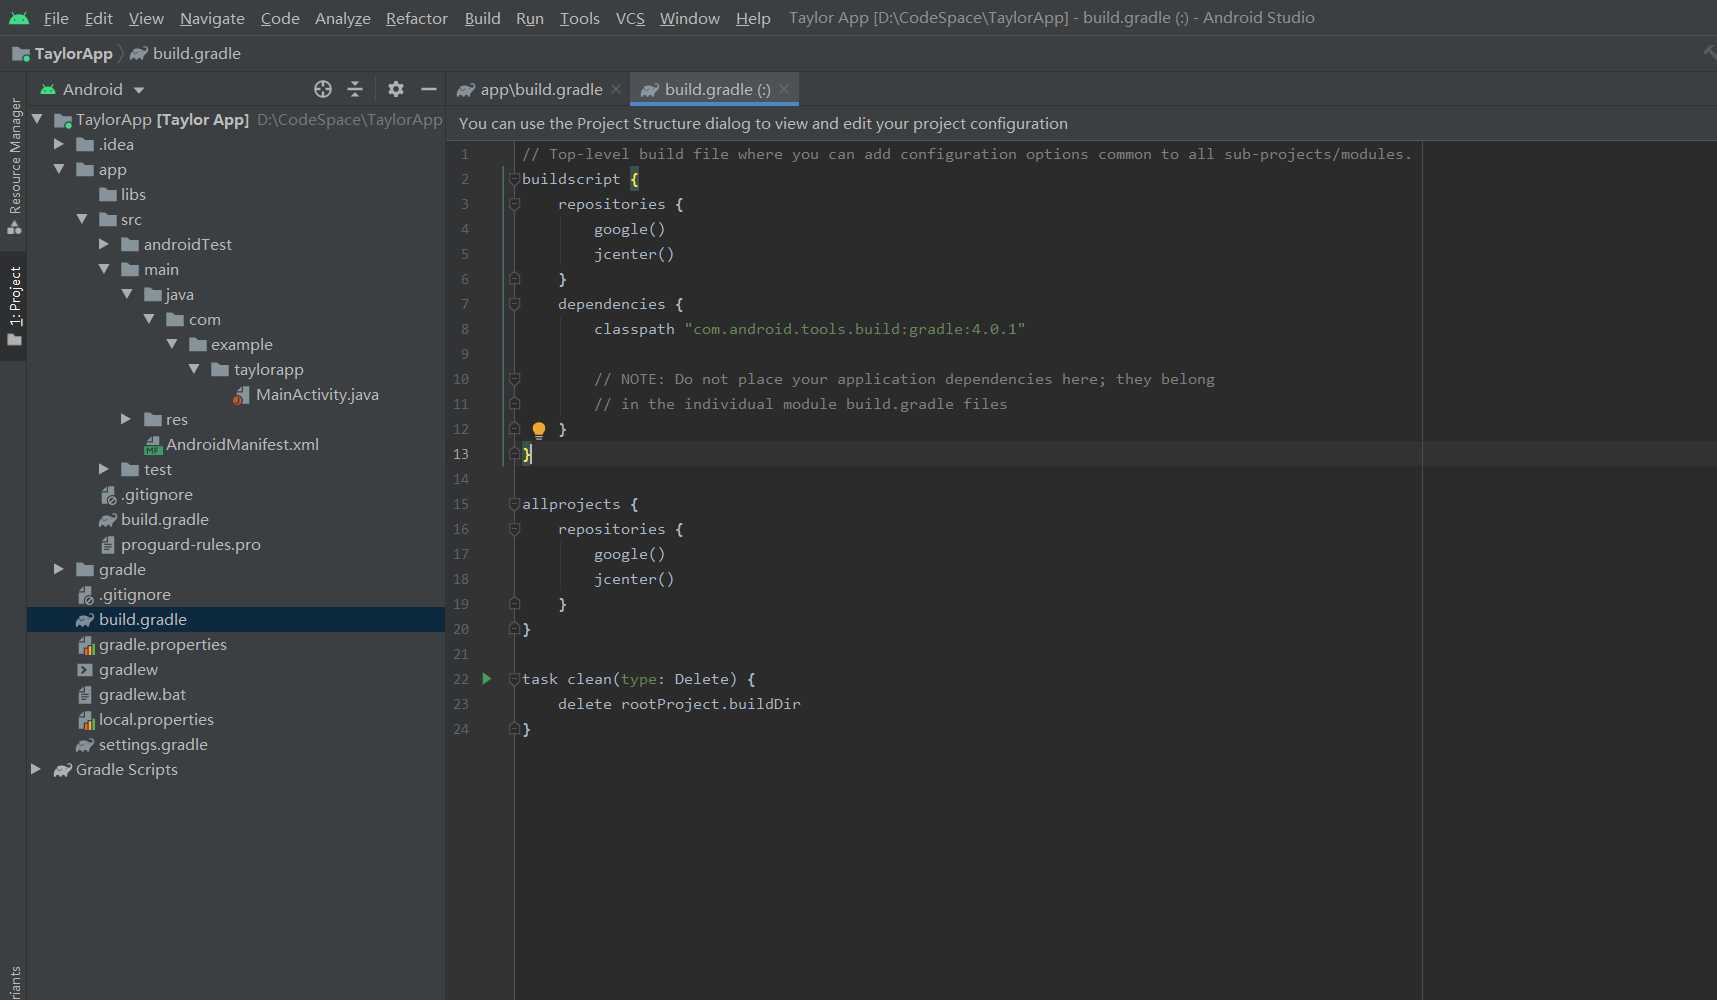Click the collapse all icon in project panel
This screenshot has height=1000, width=1717.
pos(355,89)
